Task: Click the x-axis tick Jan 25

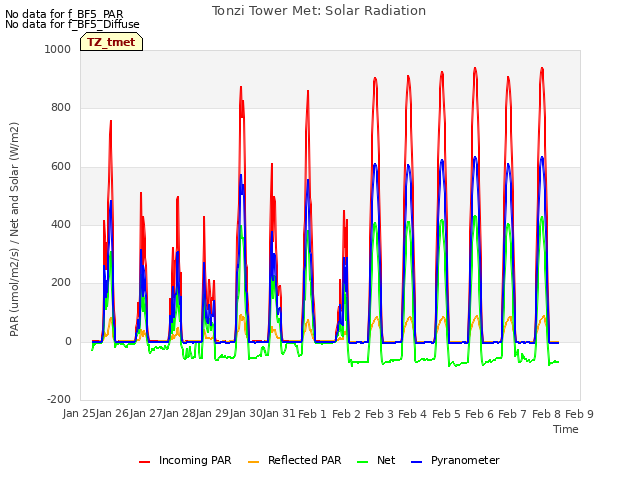Action: point(79,414)
